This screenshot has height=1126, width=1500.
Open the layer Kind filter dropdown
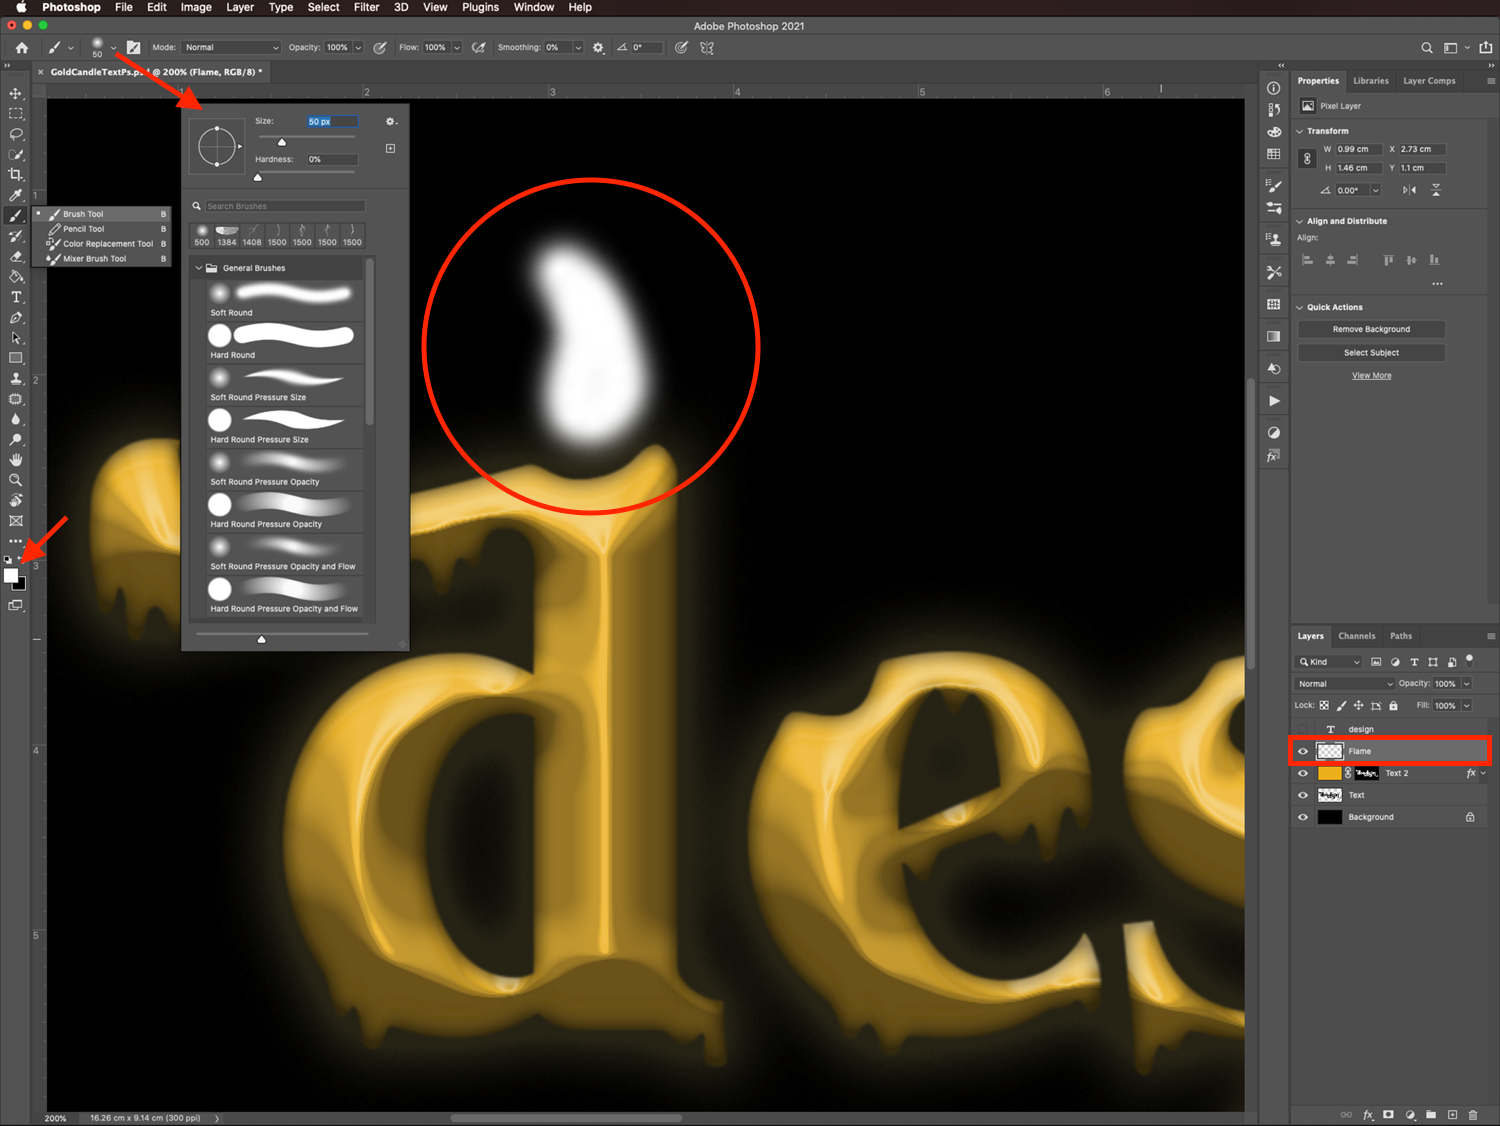click(1329, 662)
